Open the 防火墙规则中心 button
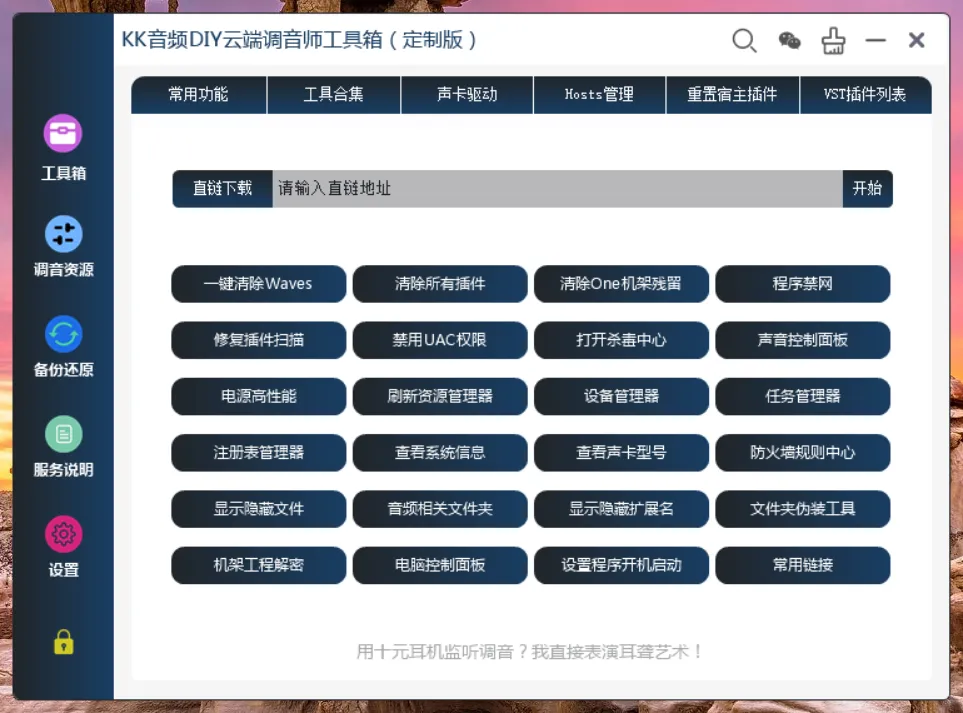The width and height of the screenshot is (963, 713). [x=803, y=453]
